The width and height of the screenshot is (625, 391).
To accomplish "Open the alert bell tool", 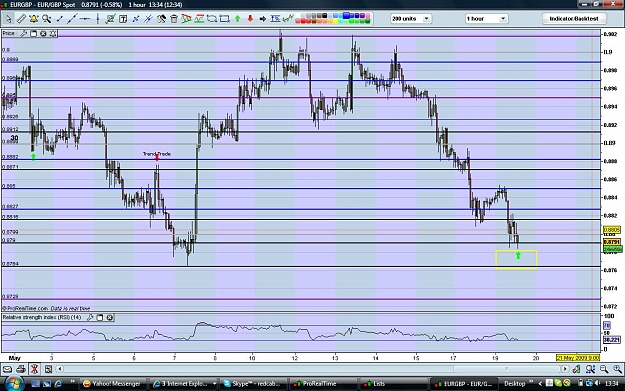I will 33,19.
